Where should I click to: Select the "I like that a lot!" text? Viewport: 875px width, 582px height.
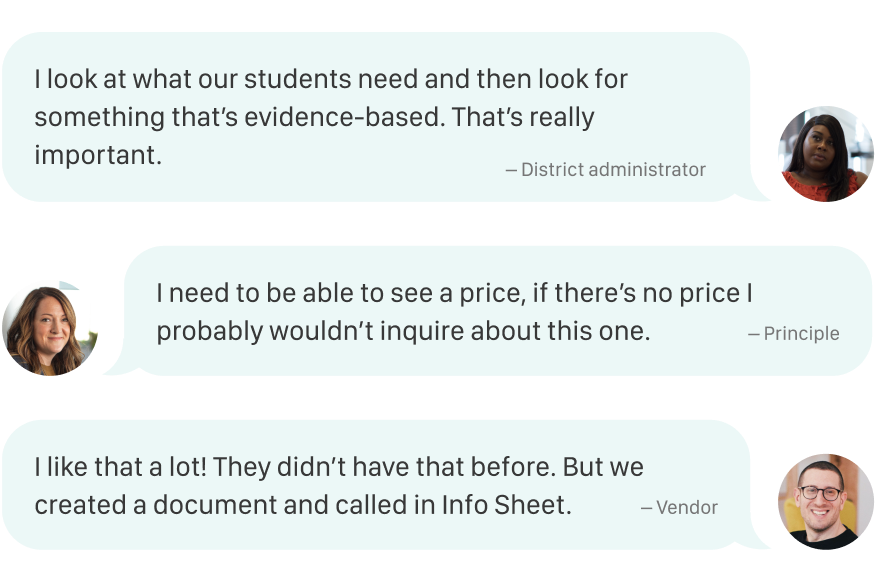pyautogui.click(x=120, y=467)
